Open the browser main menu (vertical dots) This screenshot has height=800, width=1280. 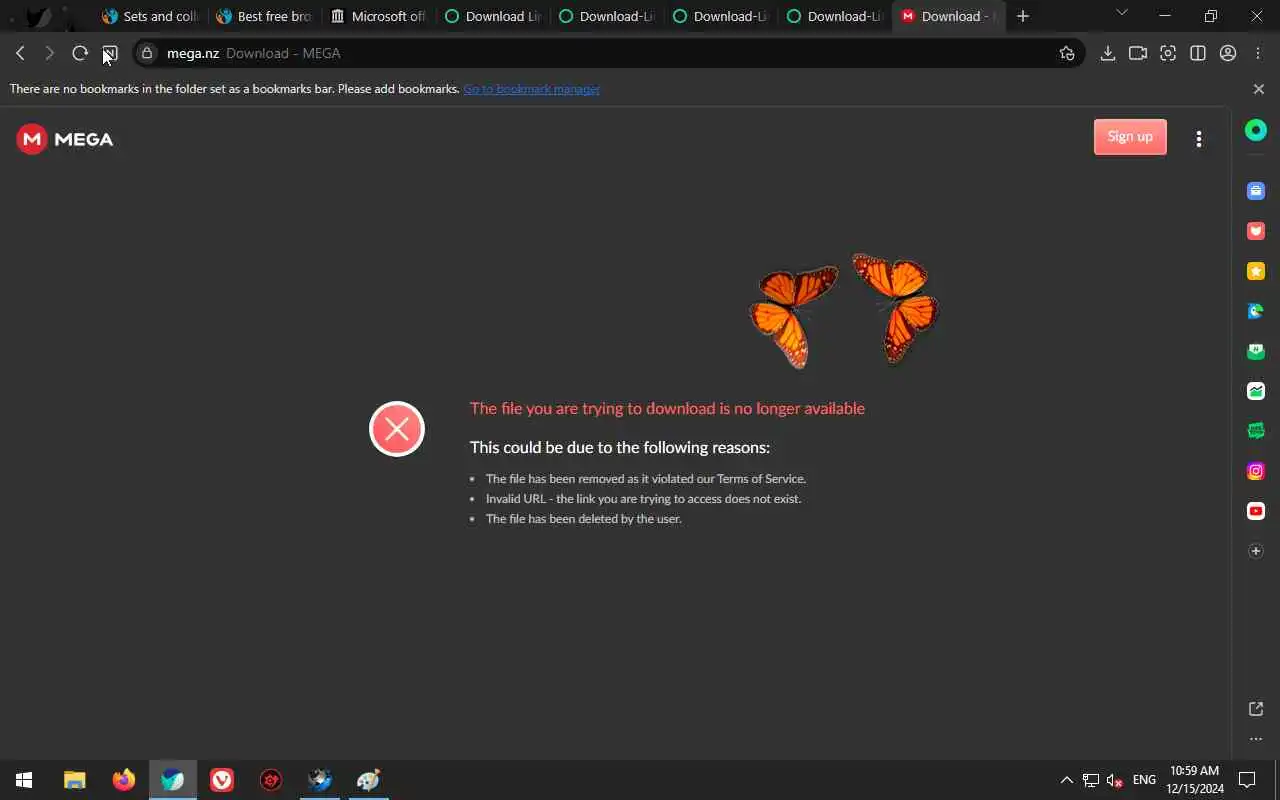point(1258,53)
